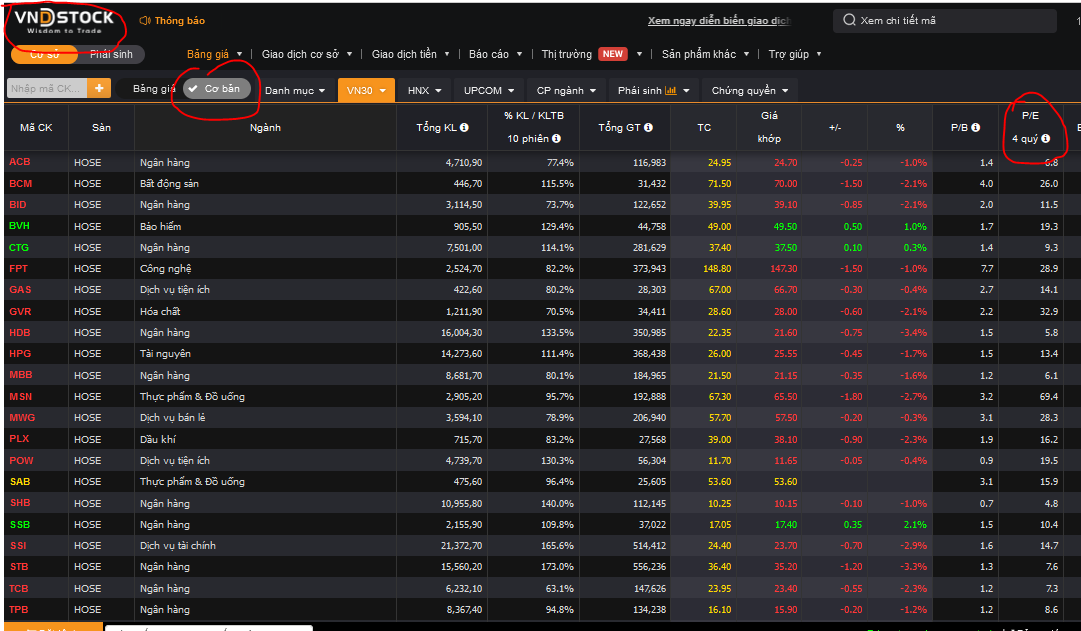Sort by the Mã CK column header
The width and height of the screenshot is (1081, 631).
pos(36,128)
